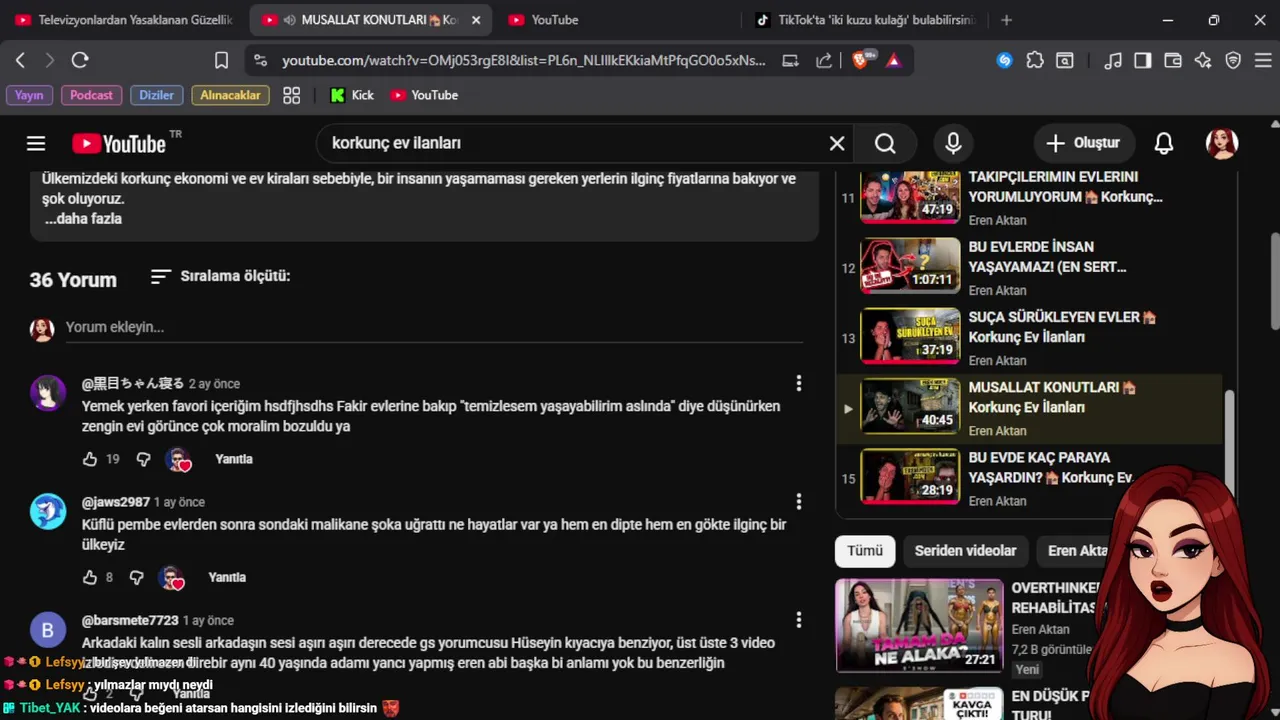
Task: Dislike the comment with 19 likes
Action: coord(143,459)
